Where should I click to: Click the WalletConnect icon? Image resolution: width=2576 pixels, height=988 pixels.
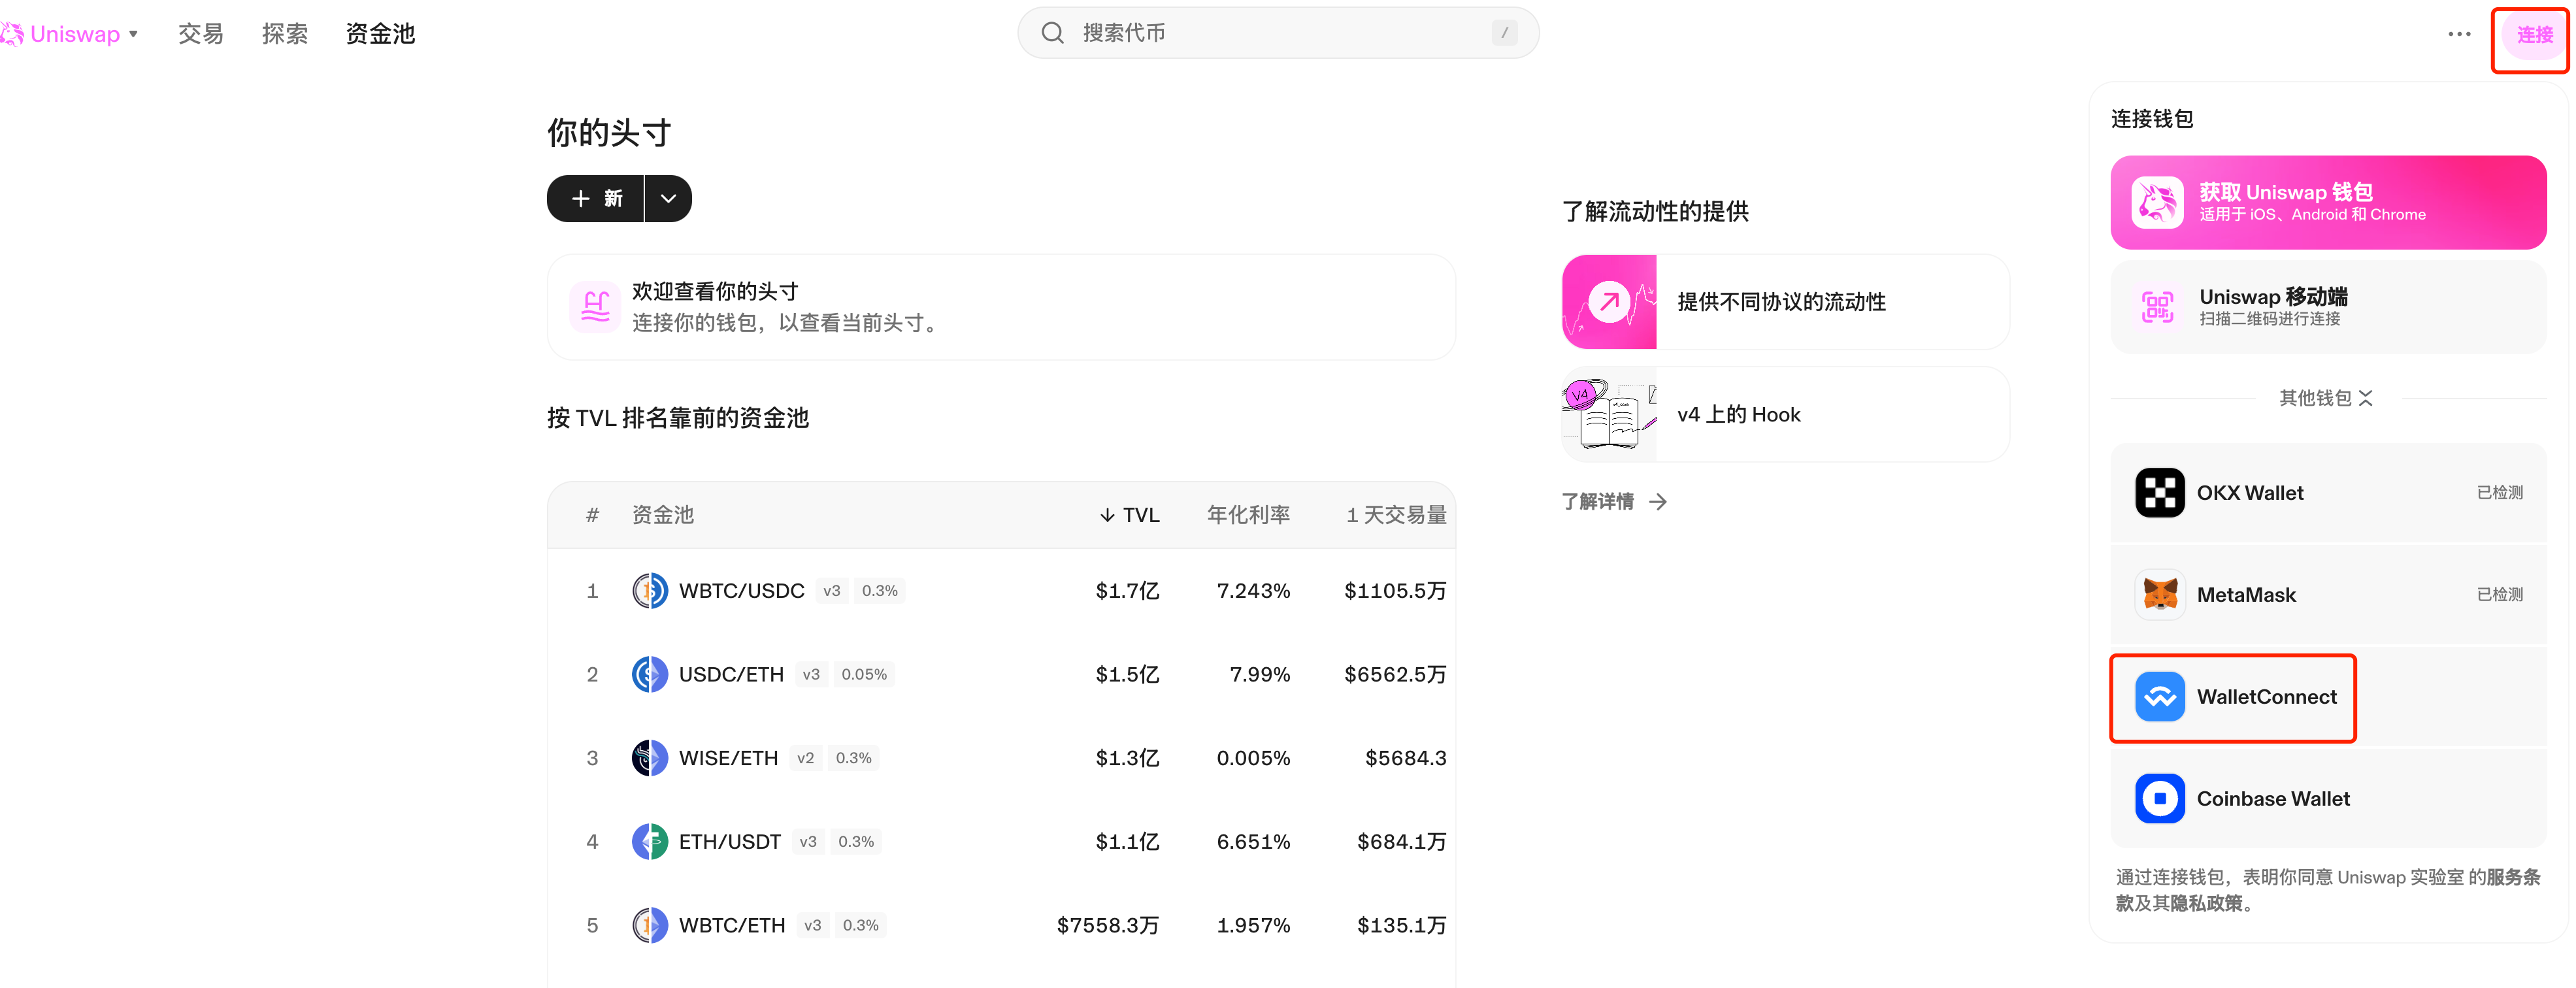[2161, 697]
